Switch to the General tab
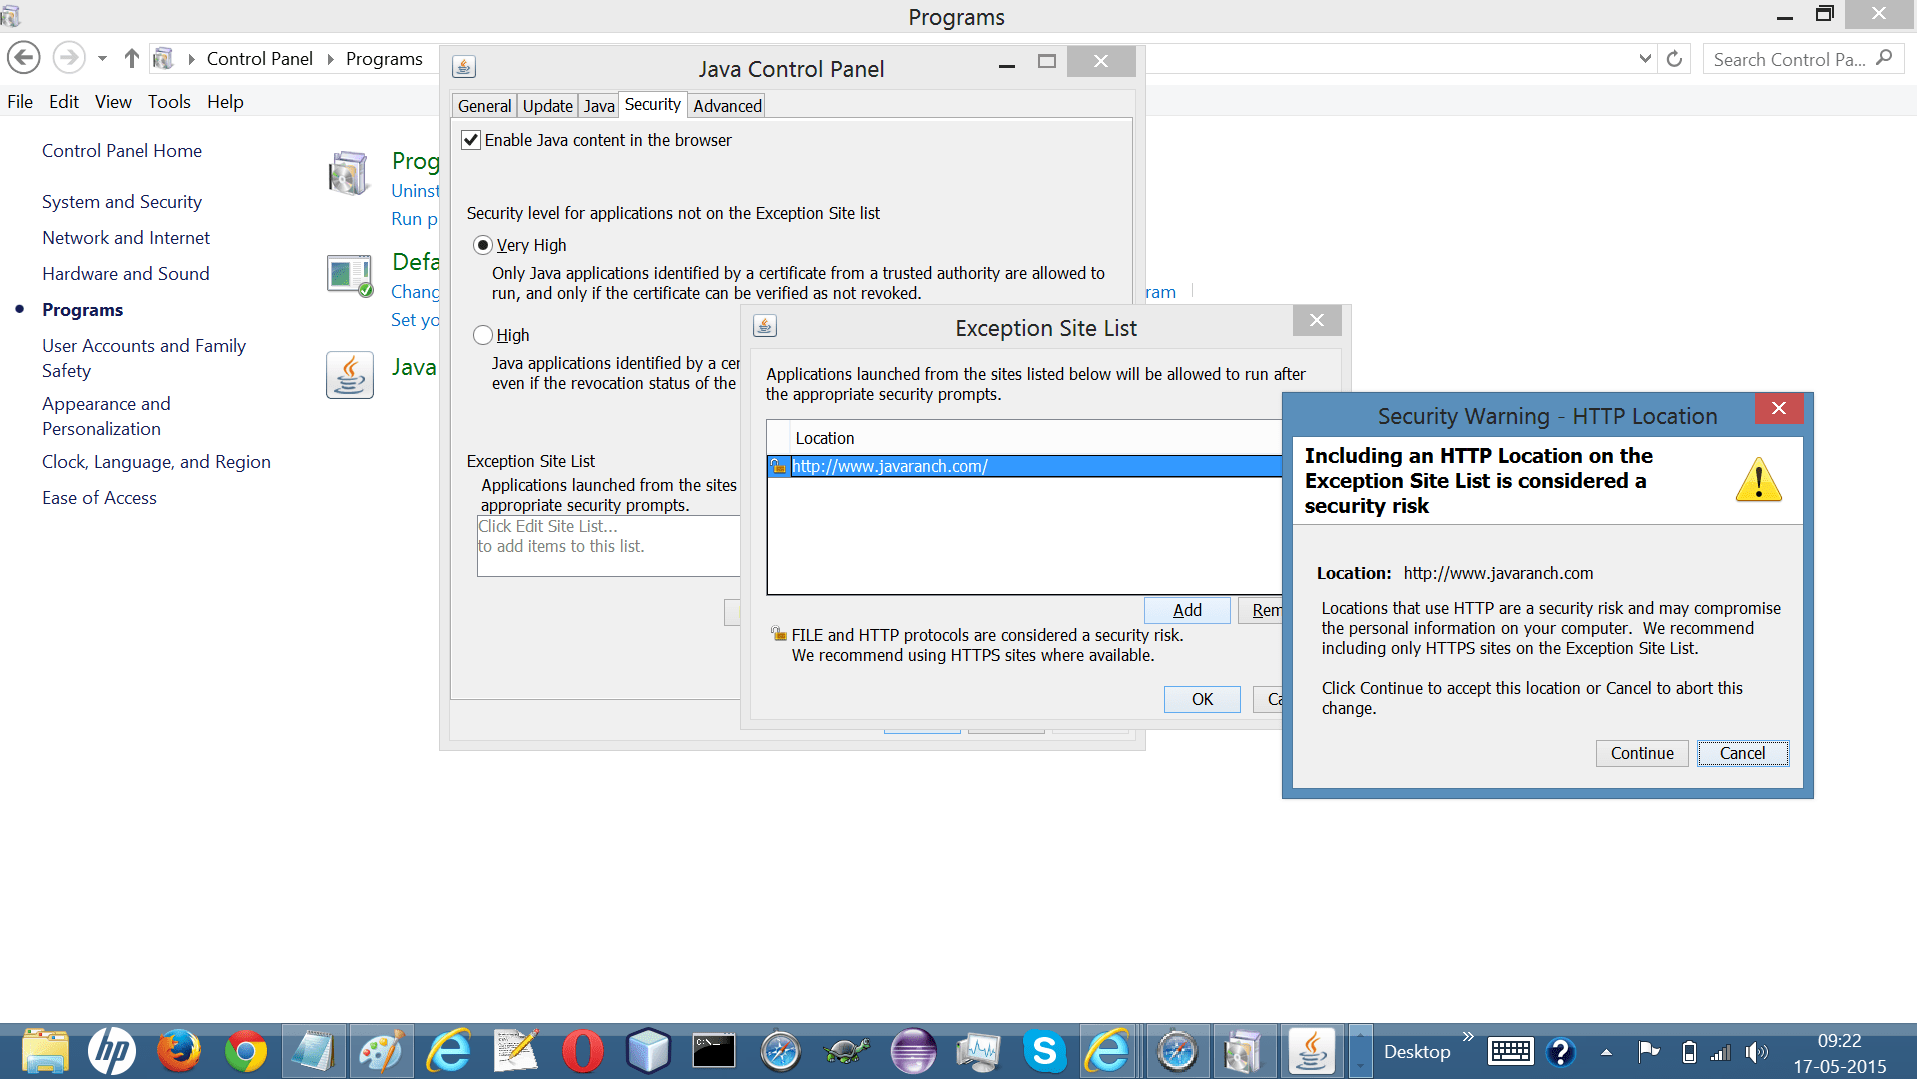 pos(484,106)
